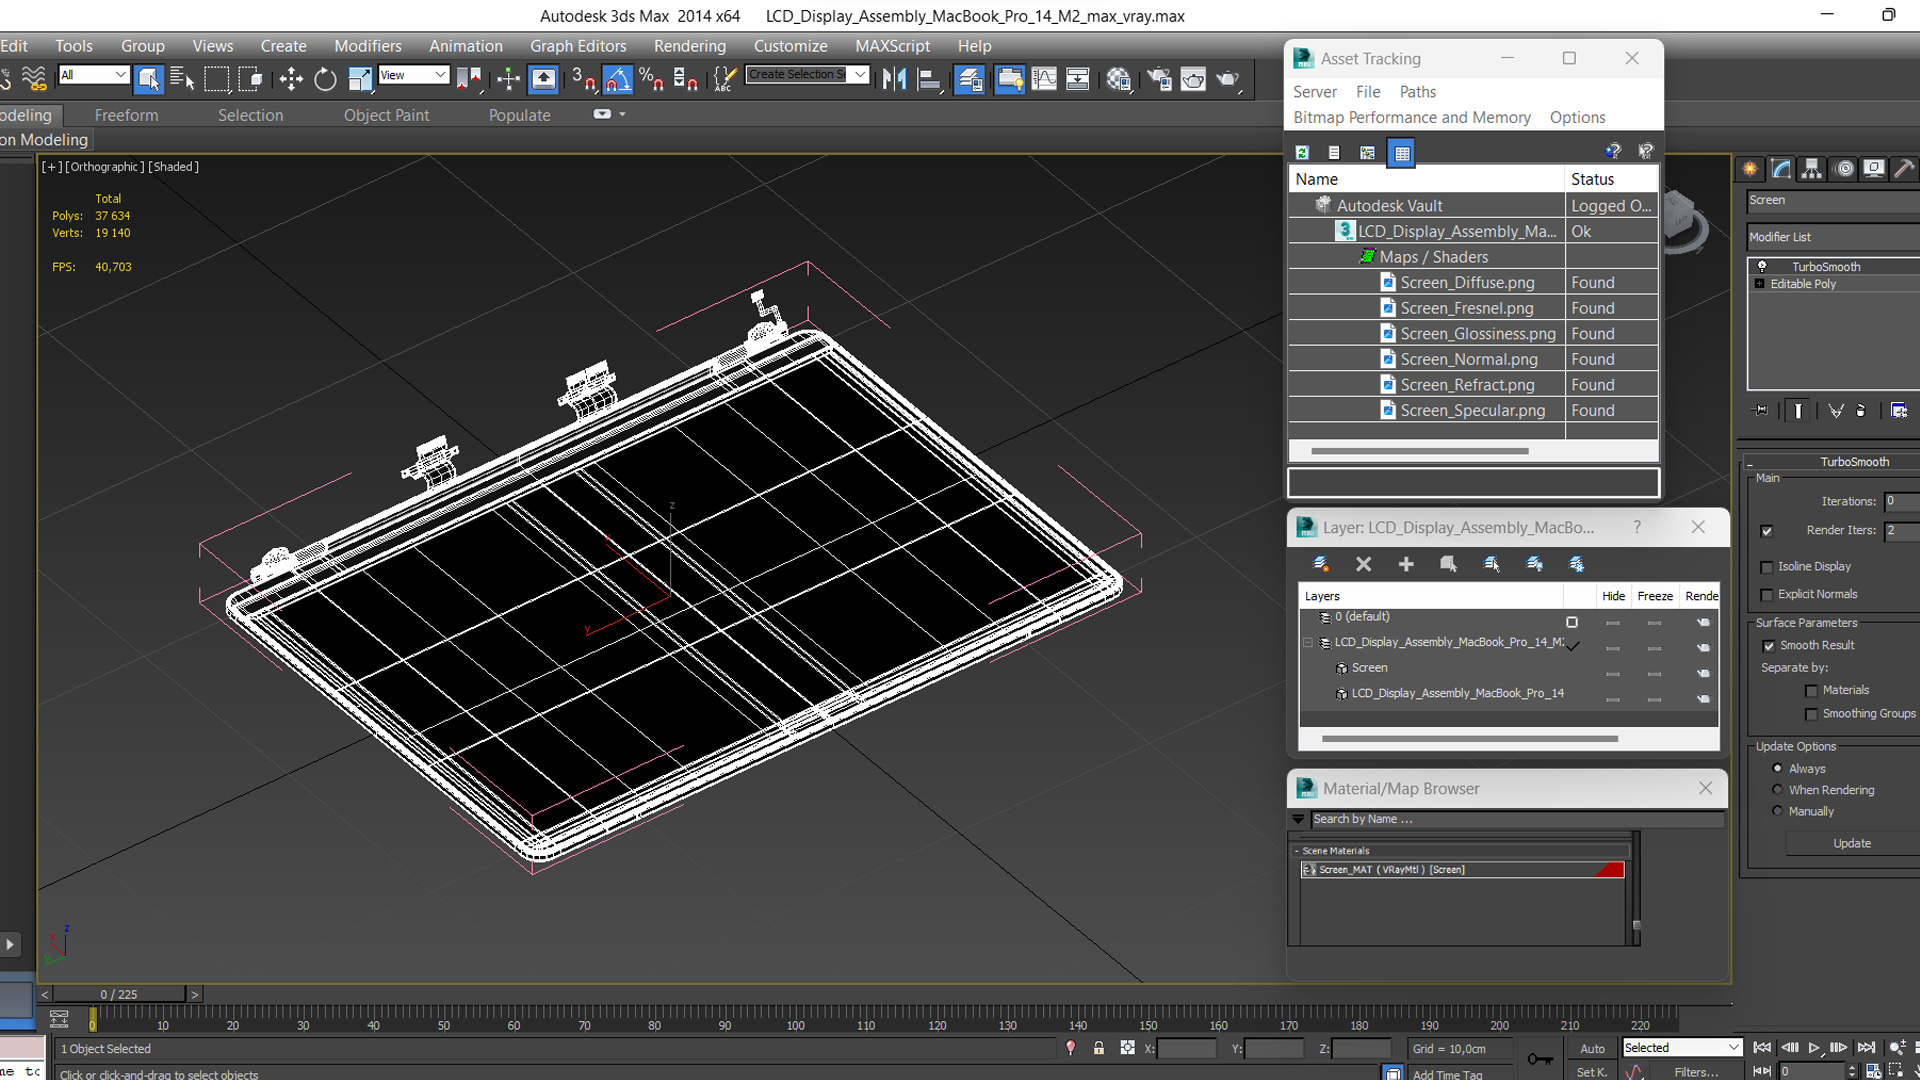Viewport: 1920px width, 1080px height.
Task: Click the Mirror tool icon
Action: [x=894, y=78]
